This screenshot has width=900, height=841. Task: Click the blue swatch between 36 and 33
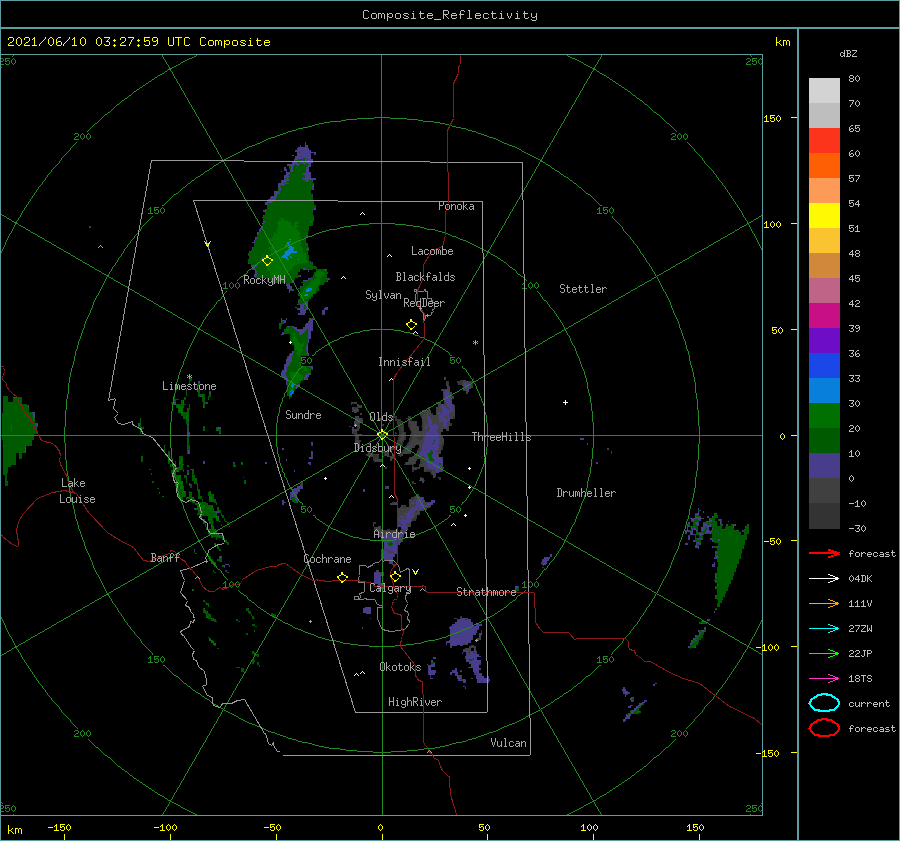click(x=824, y=365)
